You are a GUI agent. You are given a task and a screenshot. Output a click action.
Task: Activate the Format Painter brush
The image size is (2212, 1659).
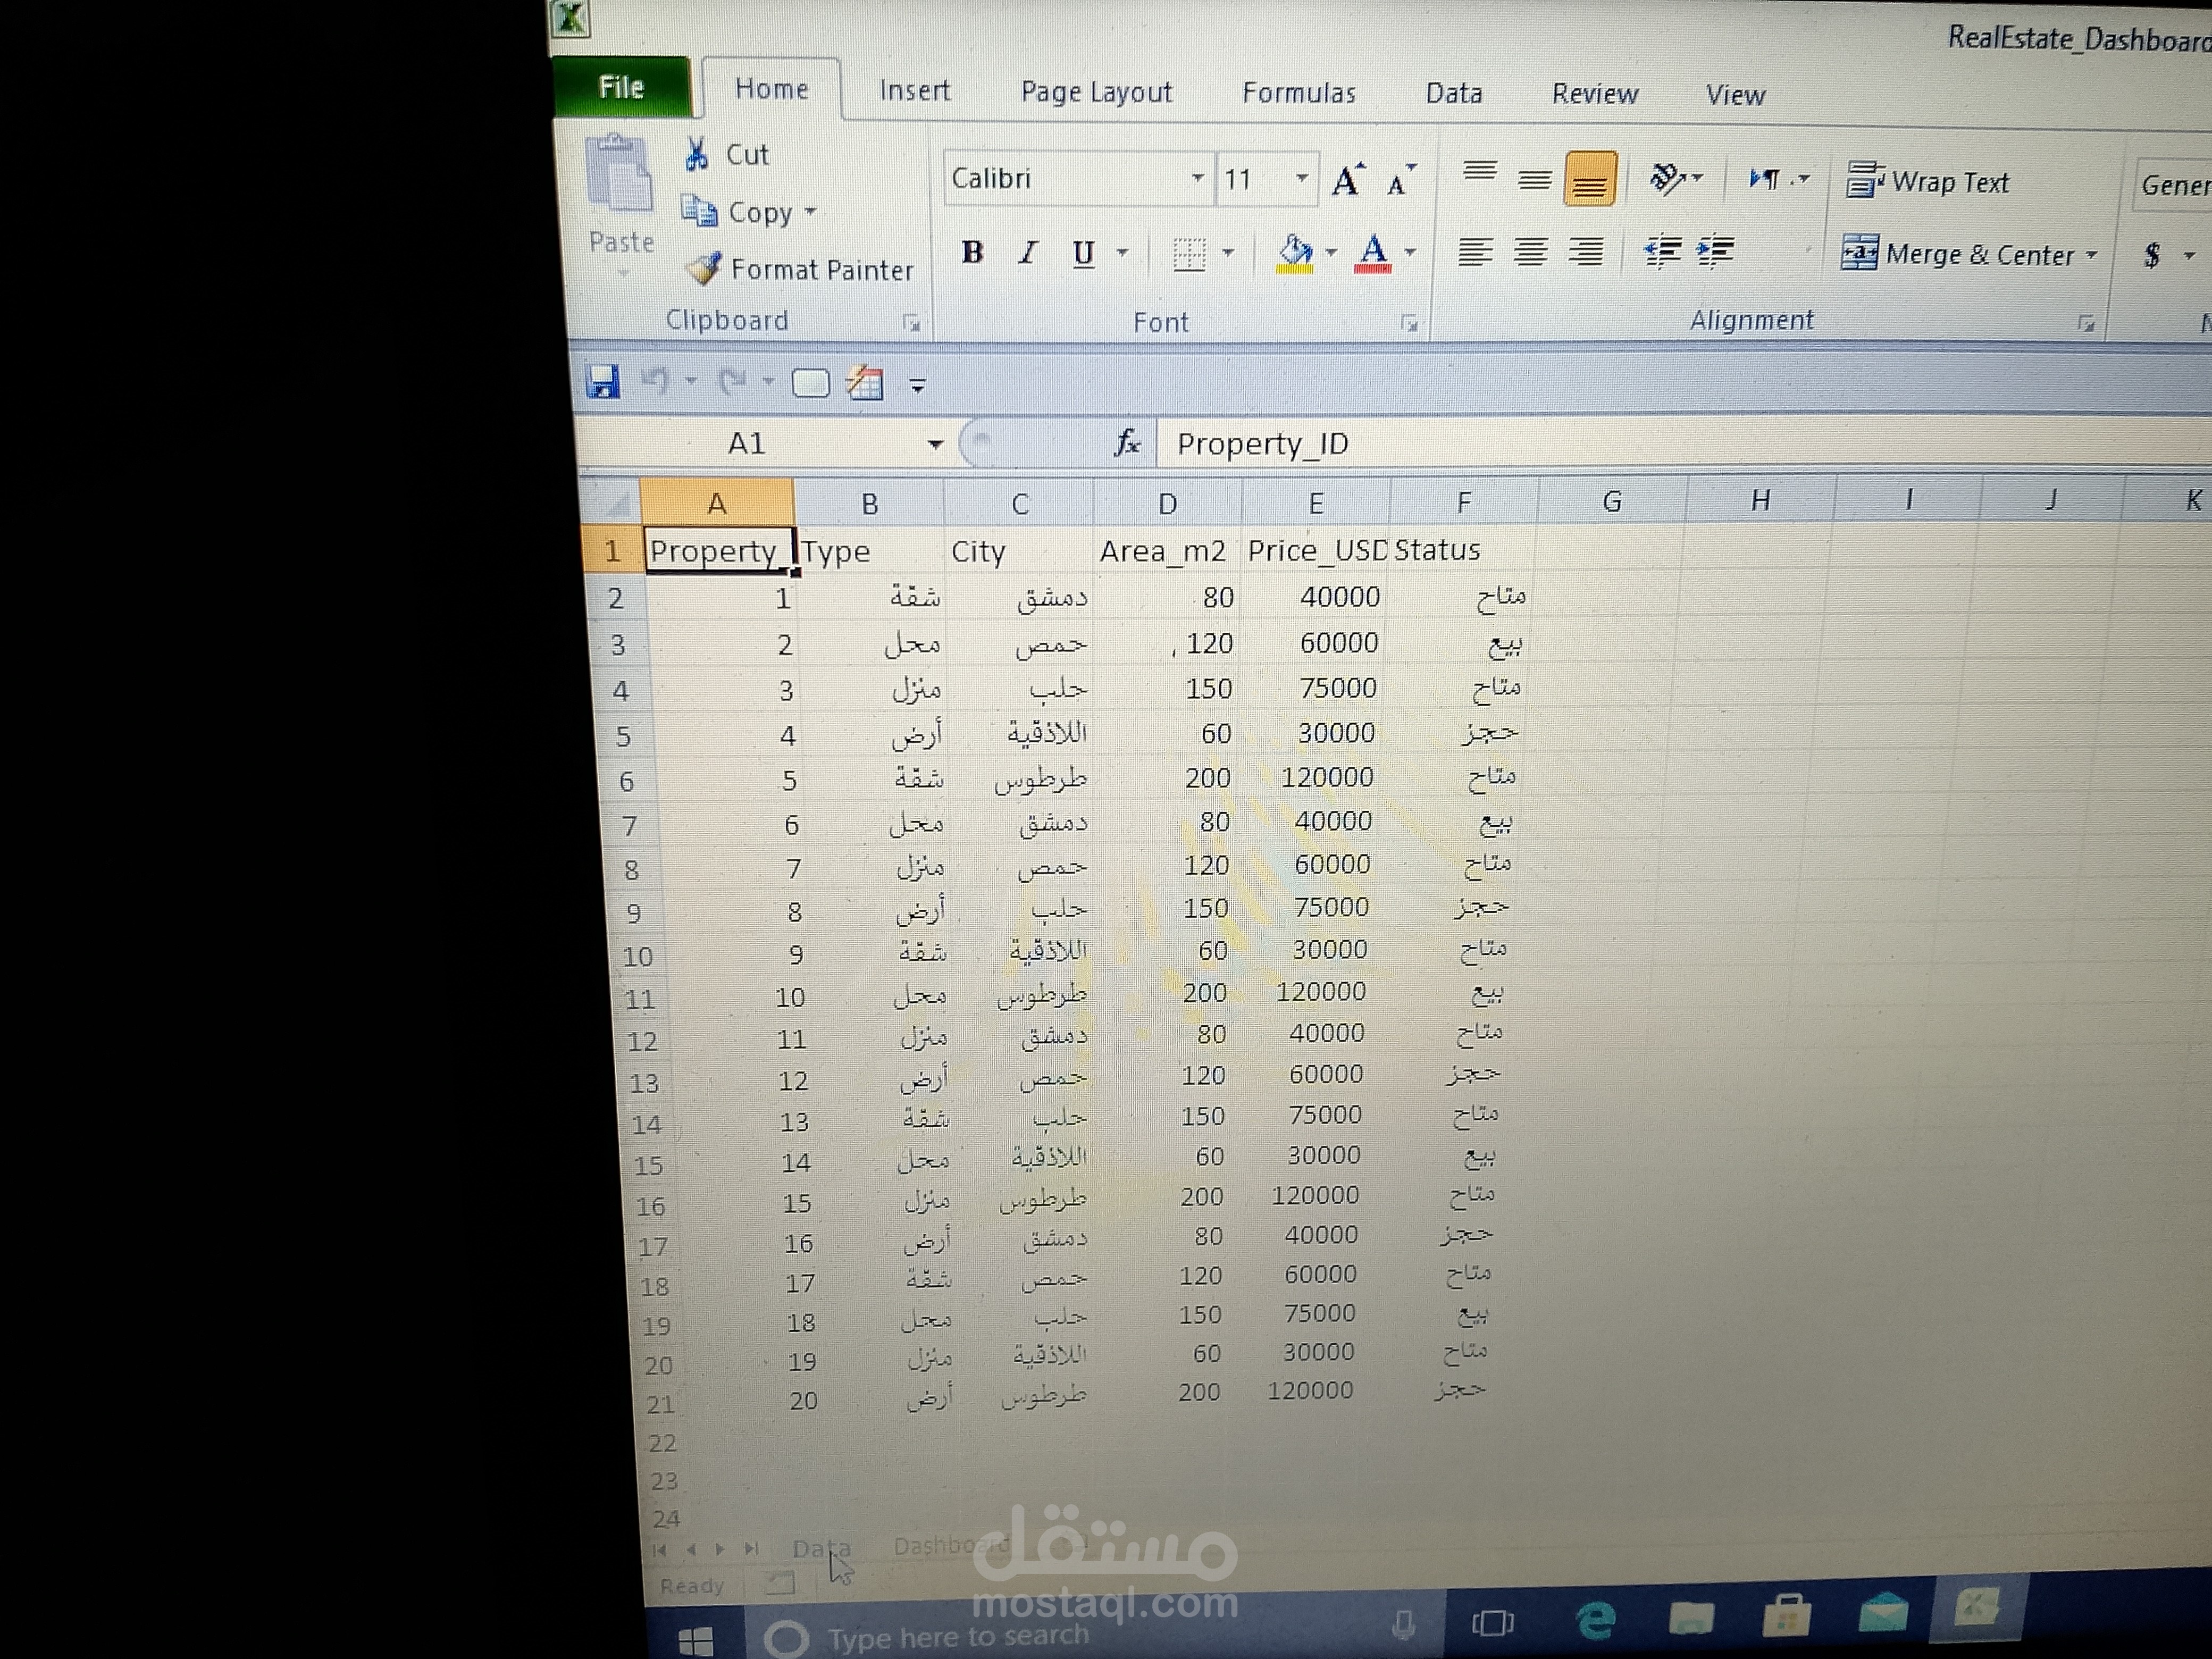click(704, 268)
